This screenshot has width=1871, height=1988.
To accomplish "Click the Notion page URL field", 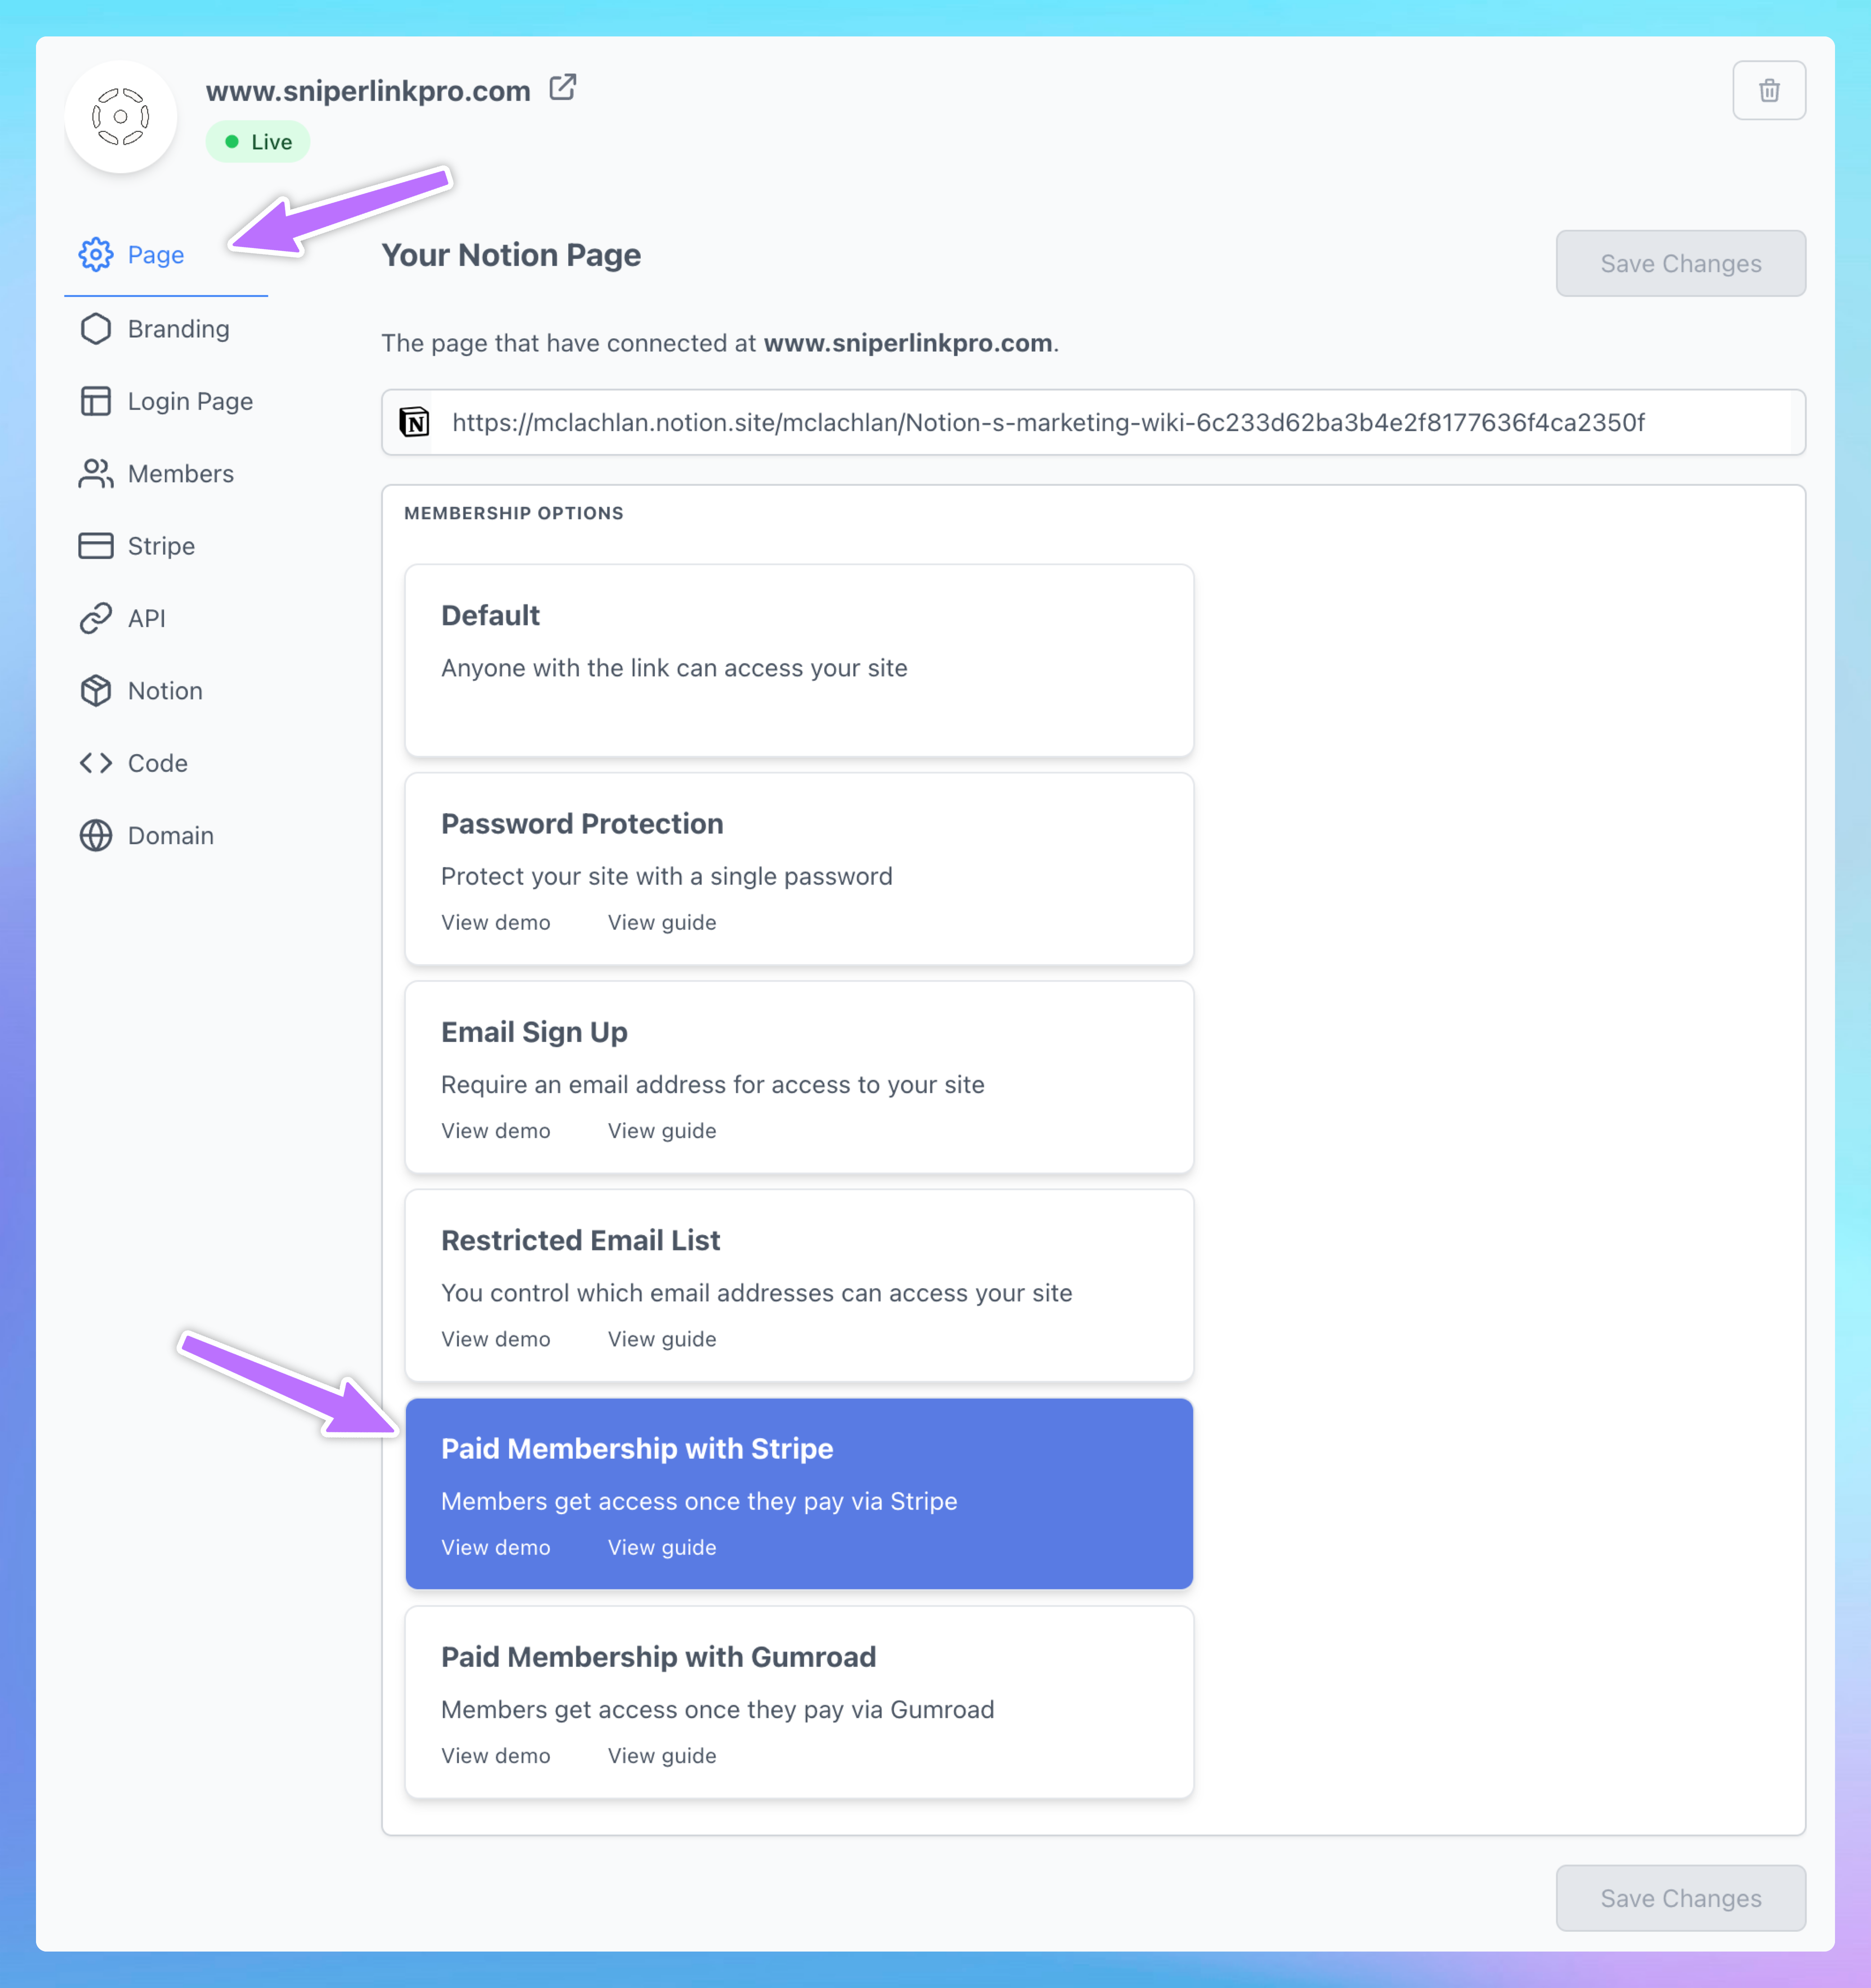I will click(x=1100, y=422).
